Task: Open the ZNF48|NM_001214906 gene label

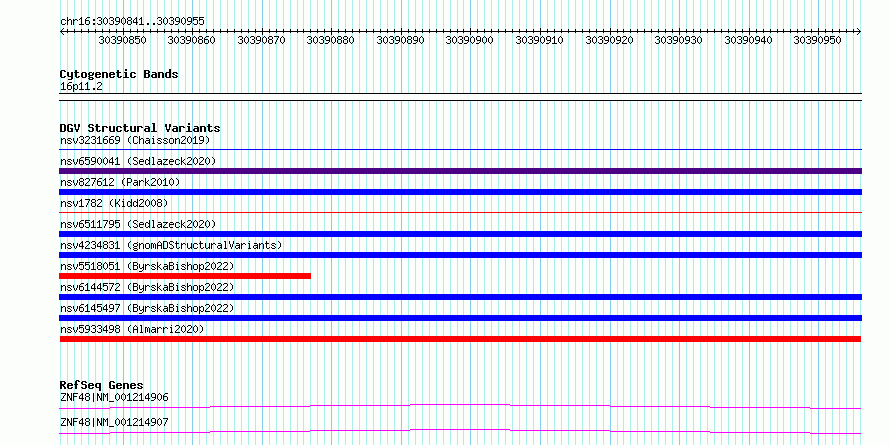Action: (x=114, y=397)
